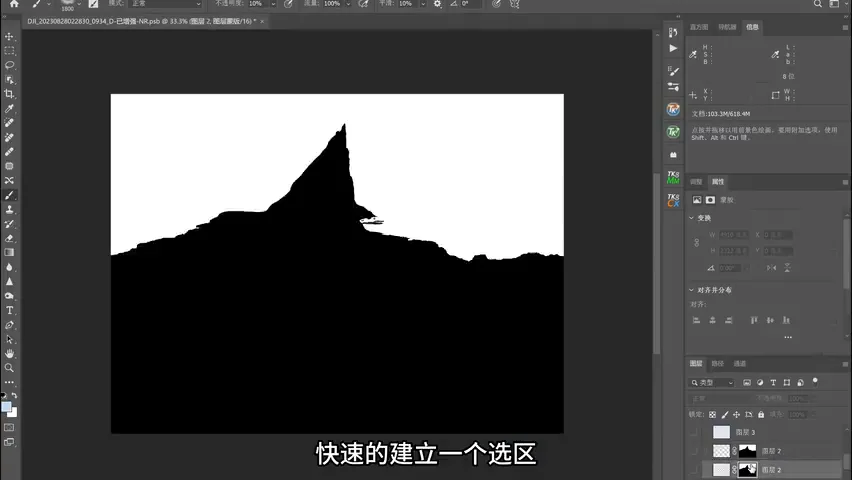Click the background color swatch
Screen dimensions: 852x480
click(13, 413)
